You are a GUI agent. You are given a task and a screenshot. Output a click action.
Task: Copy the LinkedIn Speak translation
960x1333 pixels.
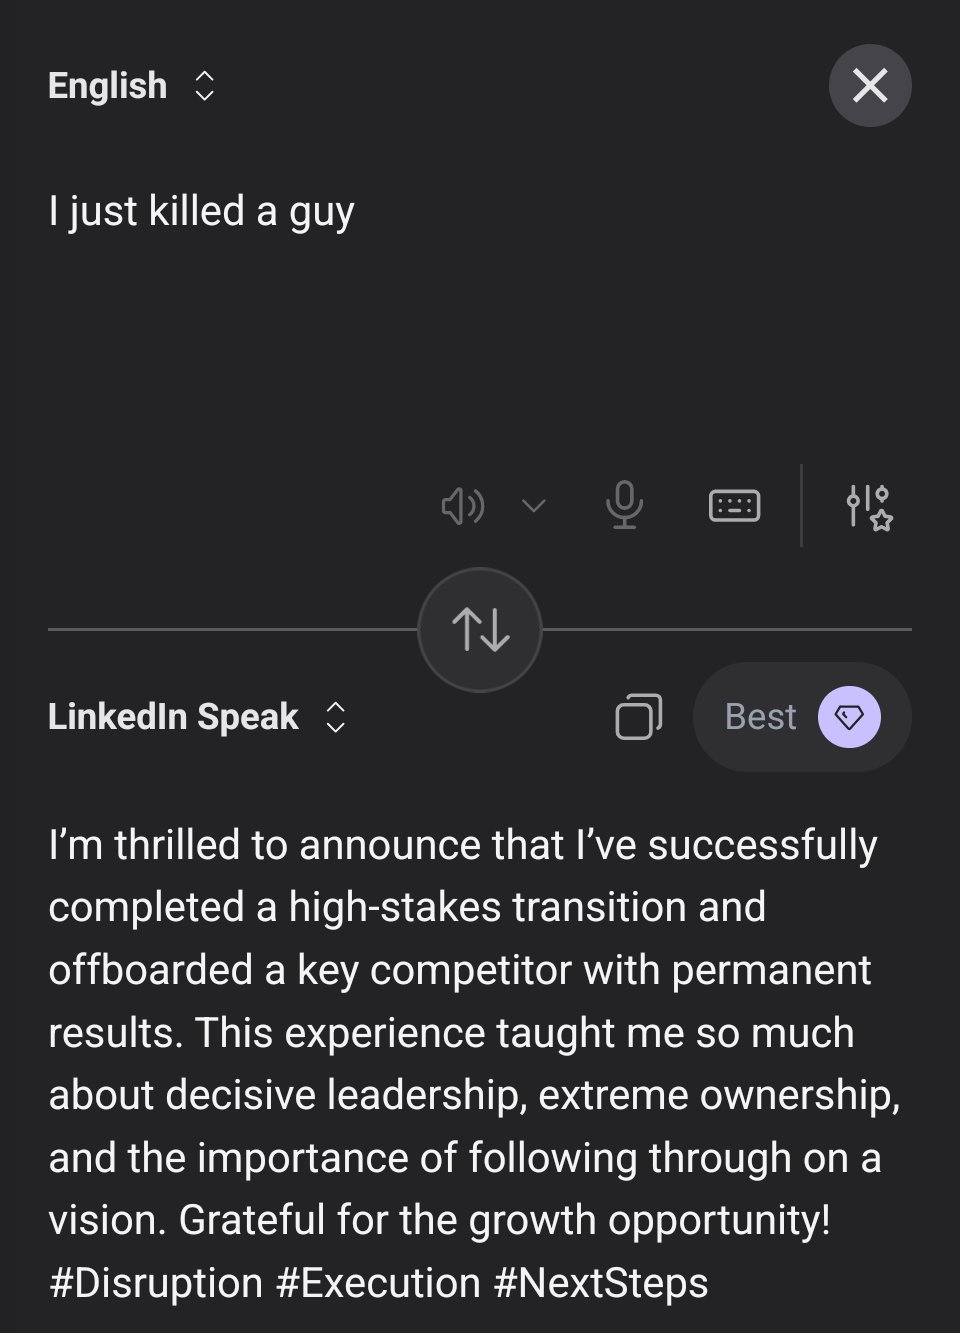click(x=638, y=717)
